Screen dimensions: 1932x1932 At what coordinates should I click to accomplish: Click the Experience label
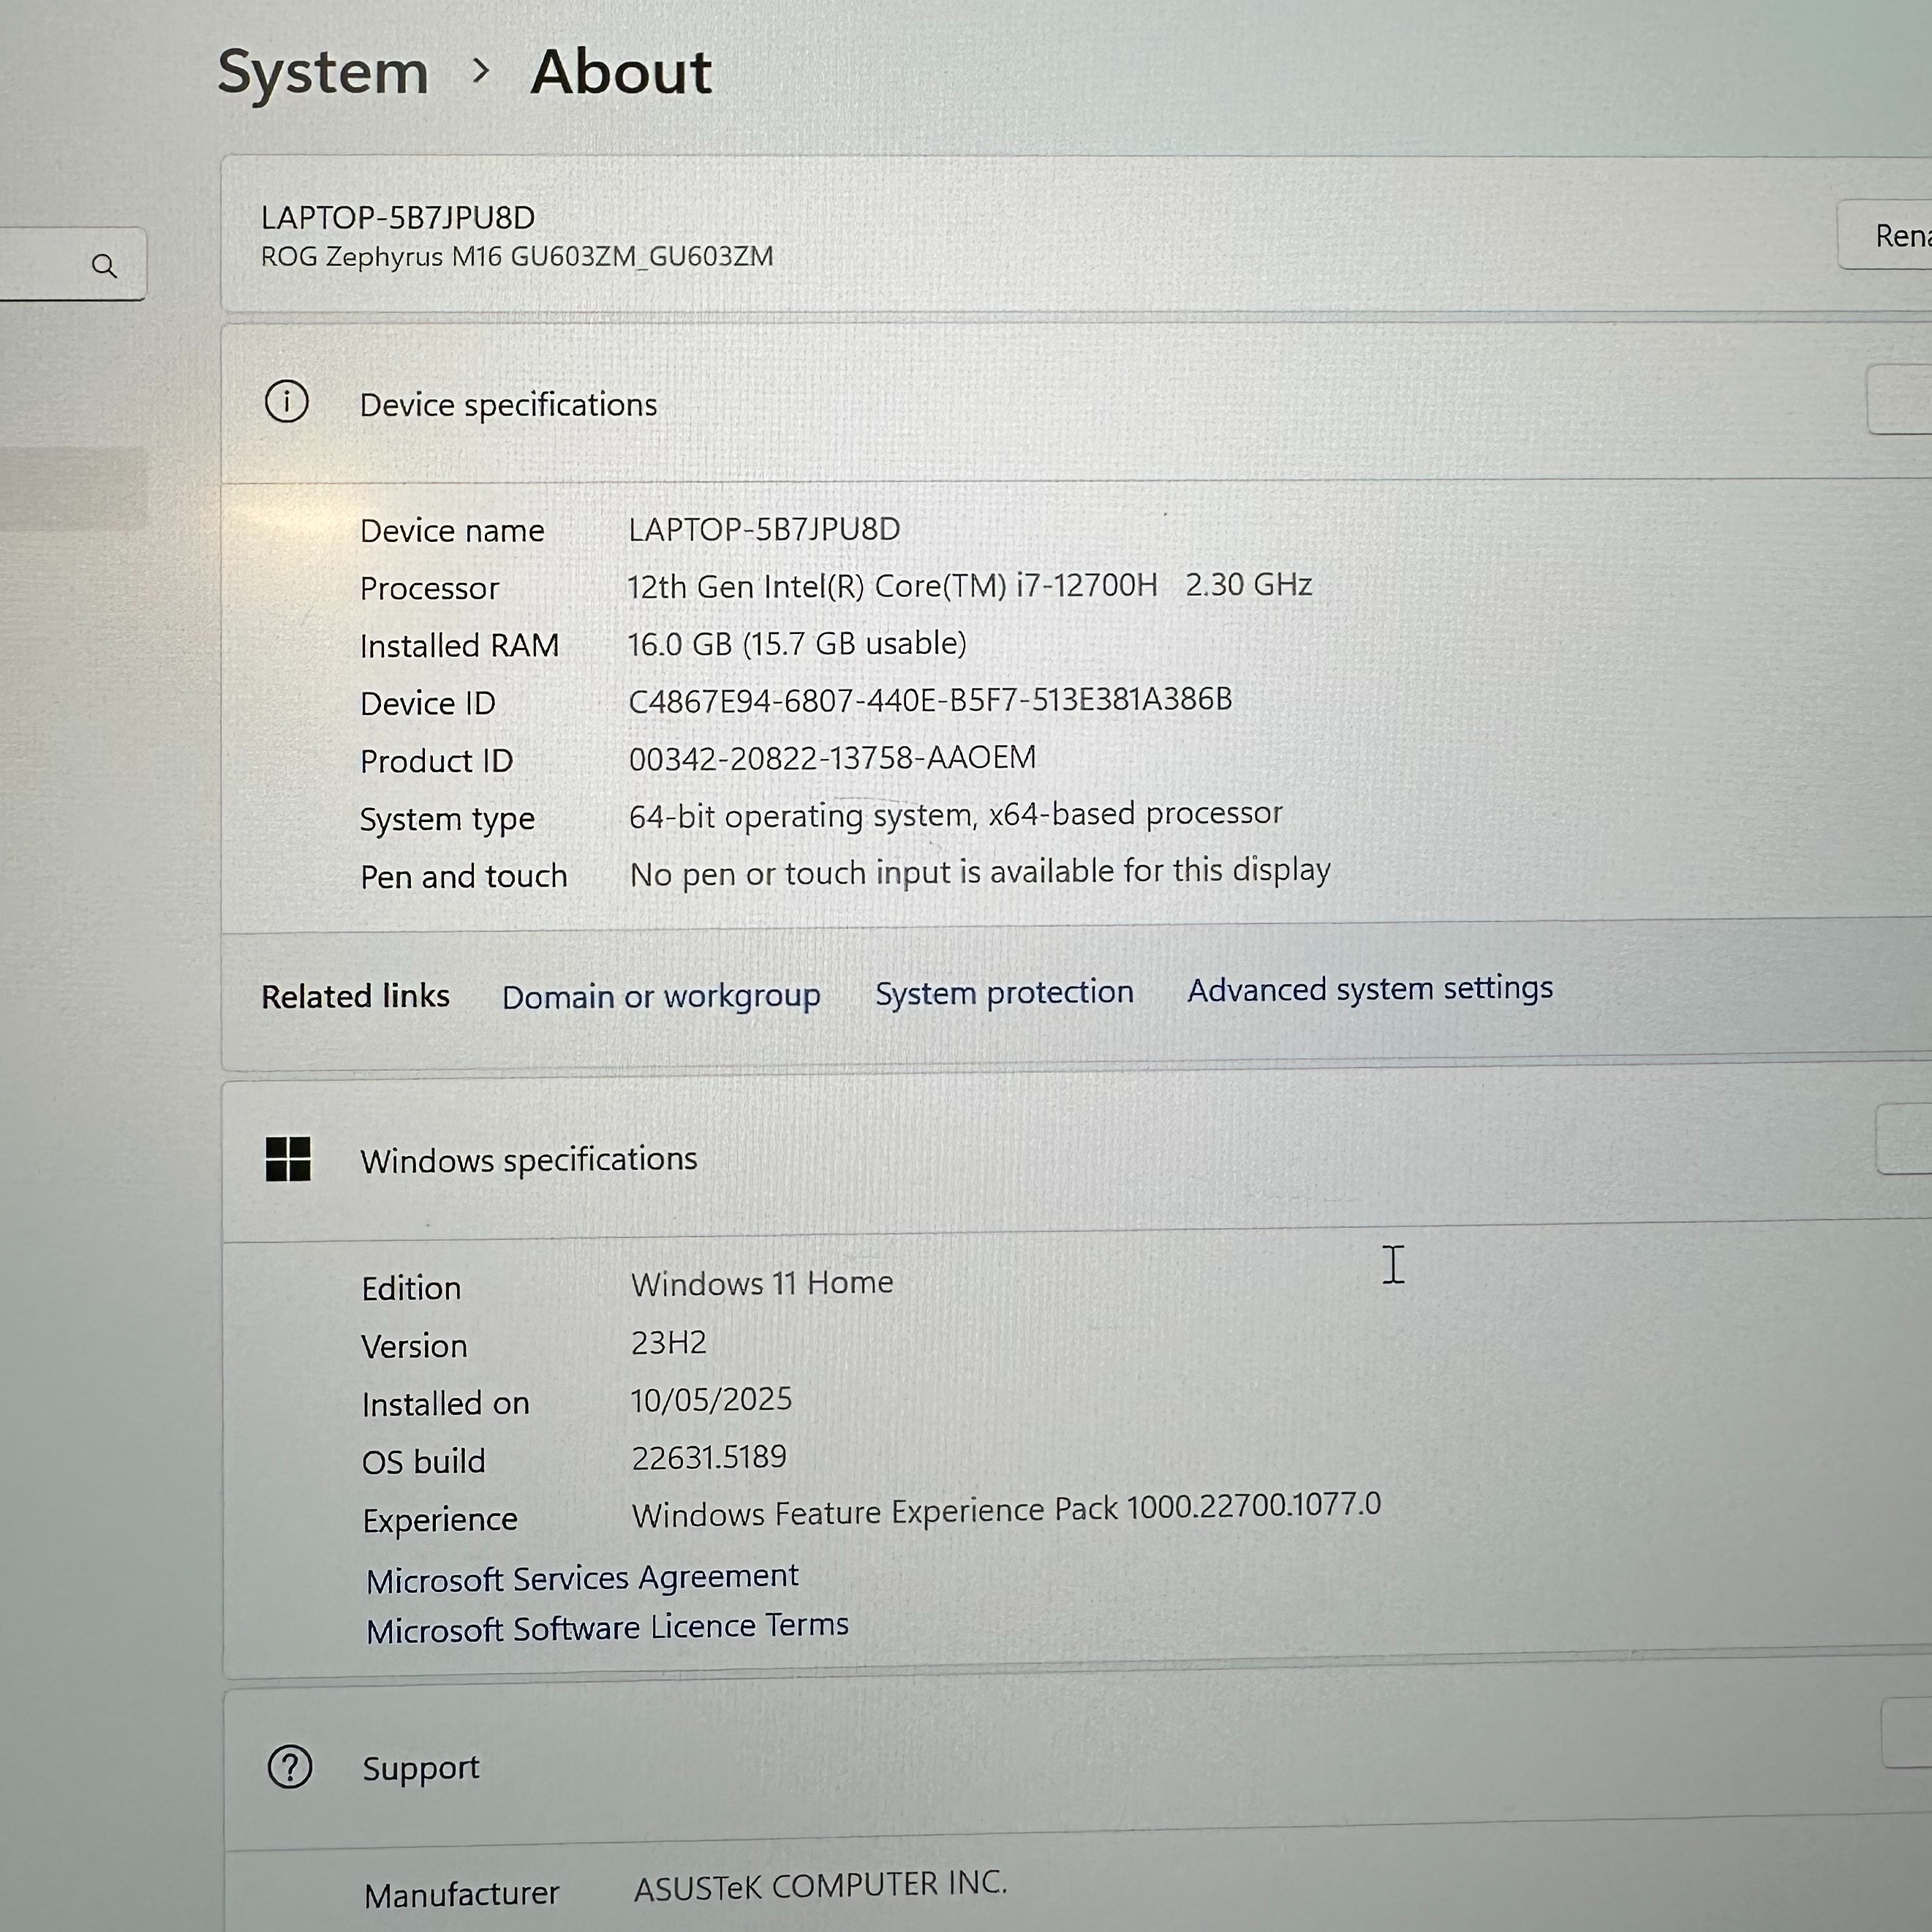tap(440, 1521)
